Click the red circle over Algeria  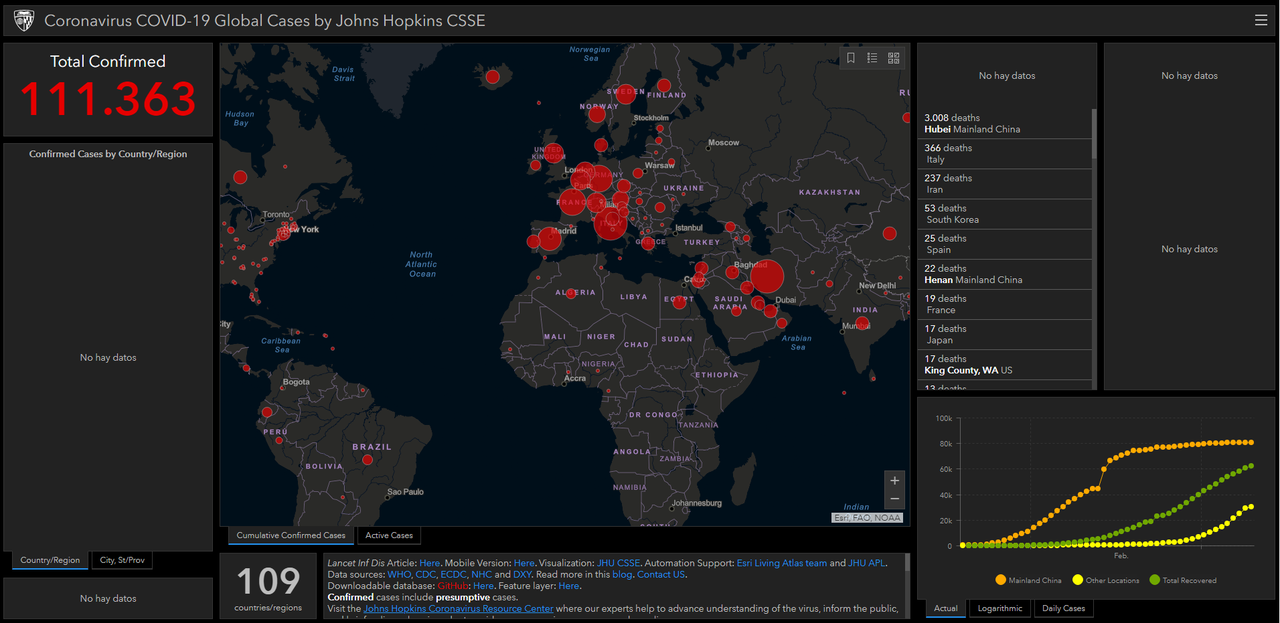pyautogui.click(x=571, y=293)
